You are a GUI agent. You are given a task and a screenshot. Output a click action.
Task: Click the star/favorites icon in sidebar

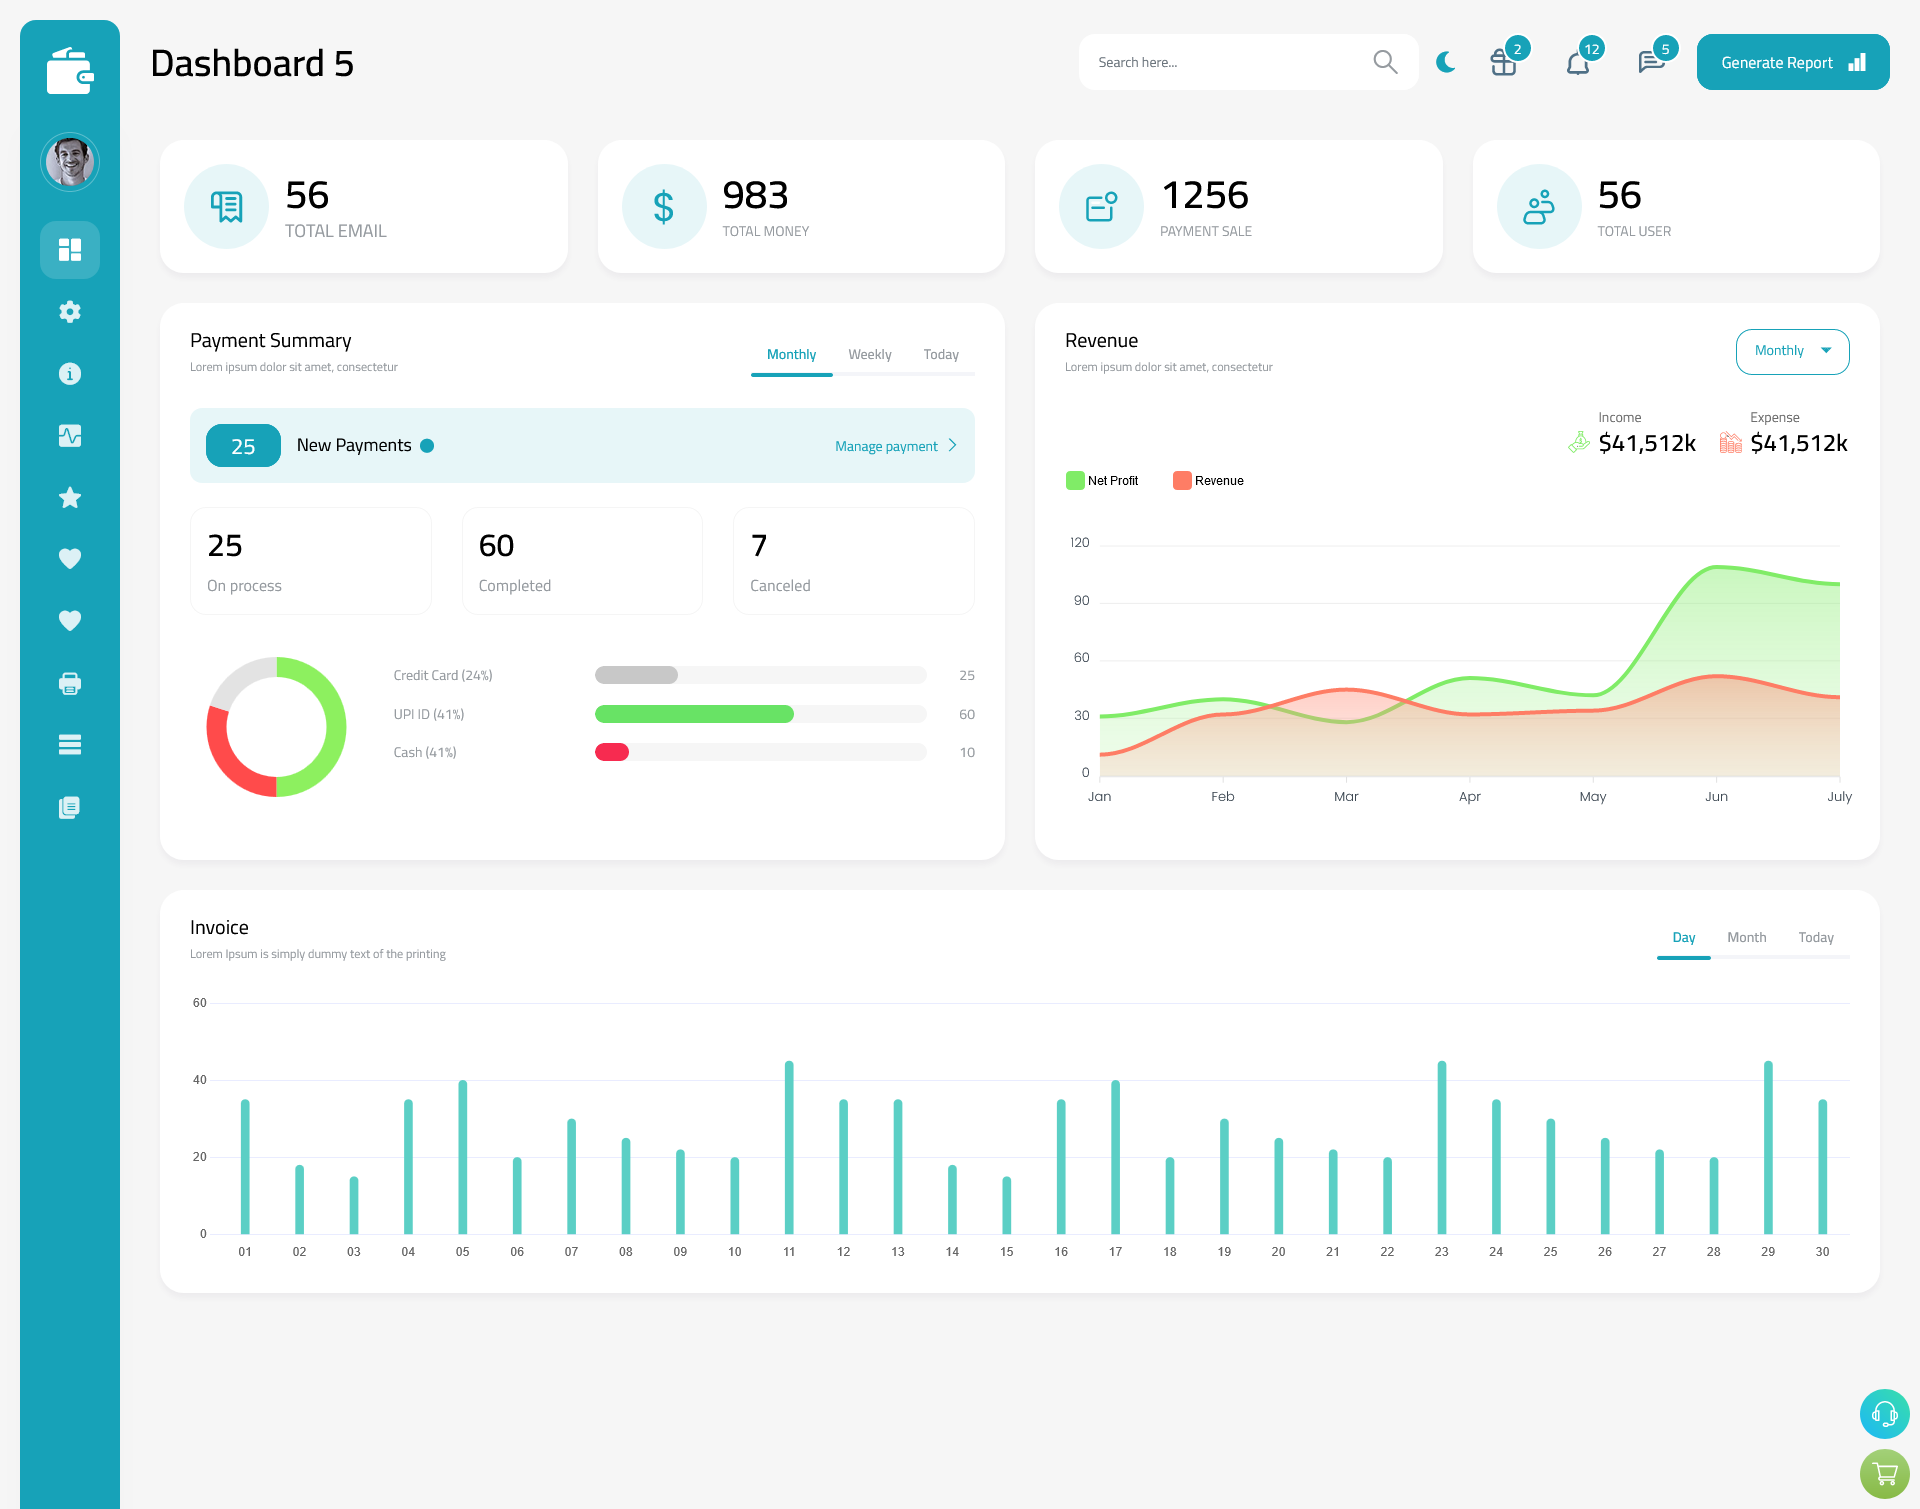[70, 497]
